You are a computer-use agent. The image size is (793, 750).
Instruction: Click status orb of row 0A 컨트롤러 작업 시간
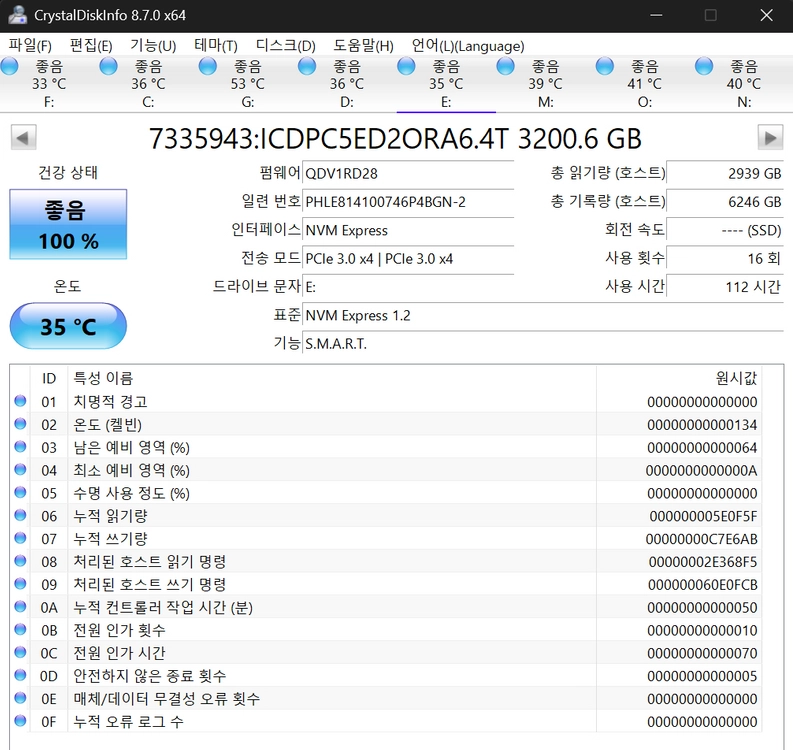tap(20, 606)
